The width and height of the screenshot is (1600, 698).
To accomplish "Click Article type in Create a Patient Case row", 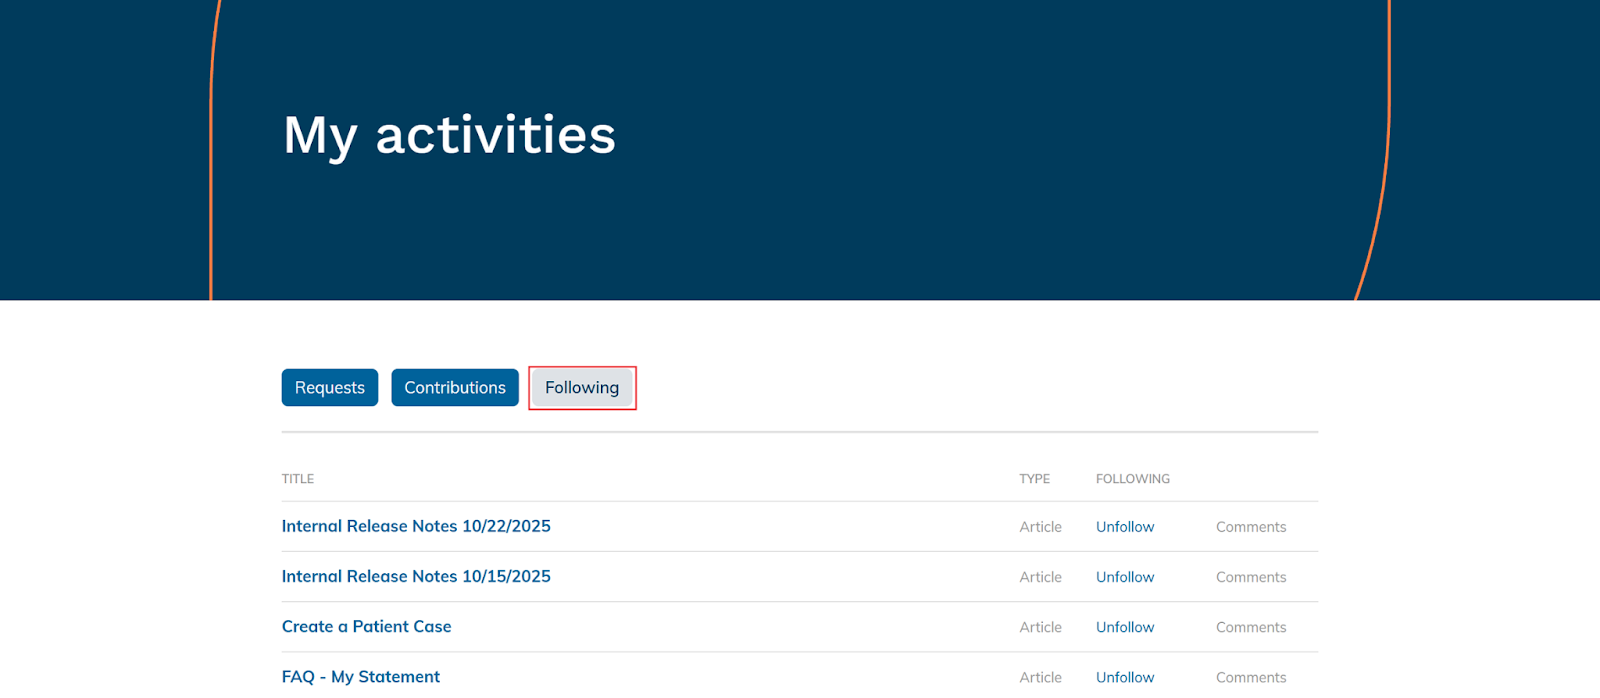I will 1040,627.
